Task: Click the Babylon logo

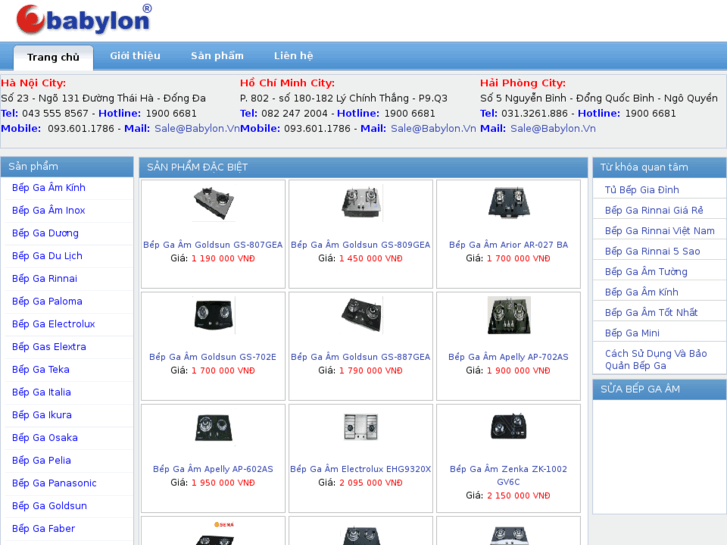Action: pyautogui.click(x=84, y=19)
